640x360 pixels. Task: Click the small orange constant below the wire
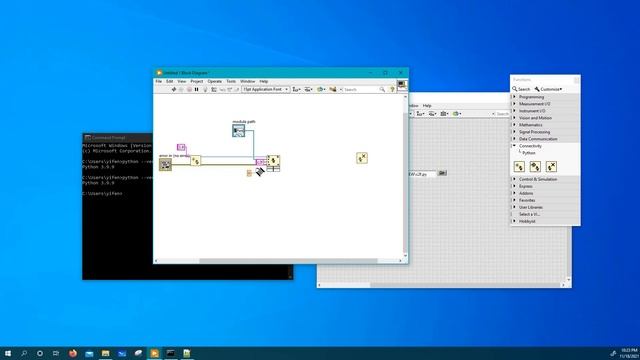click(x=249, y=173)
